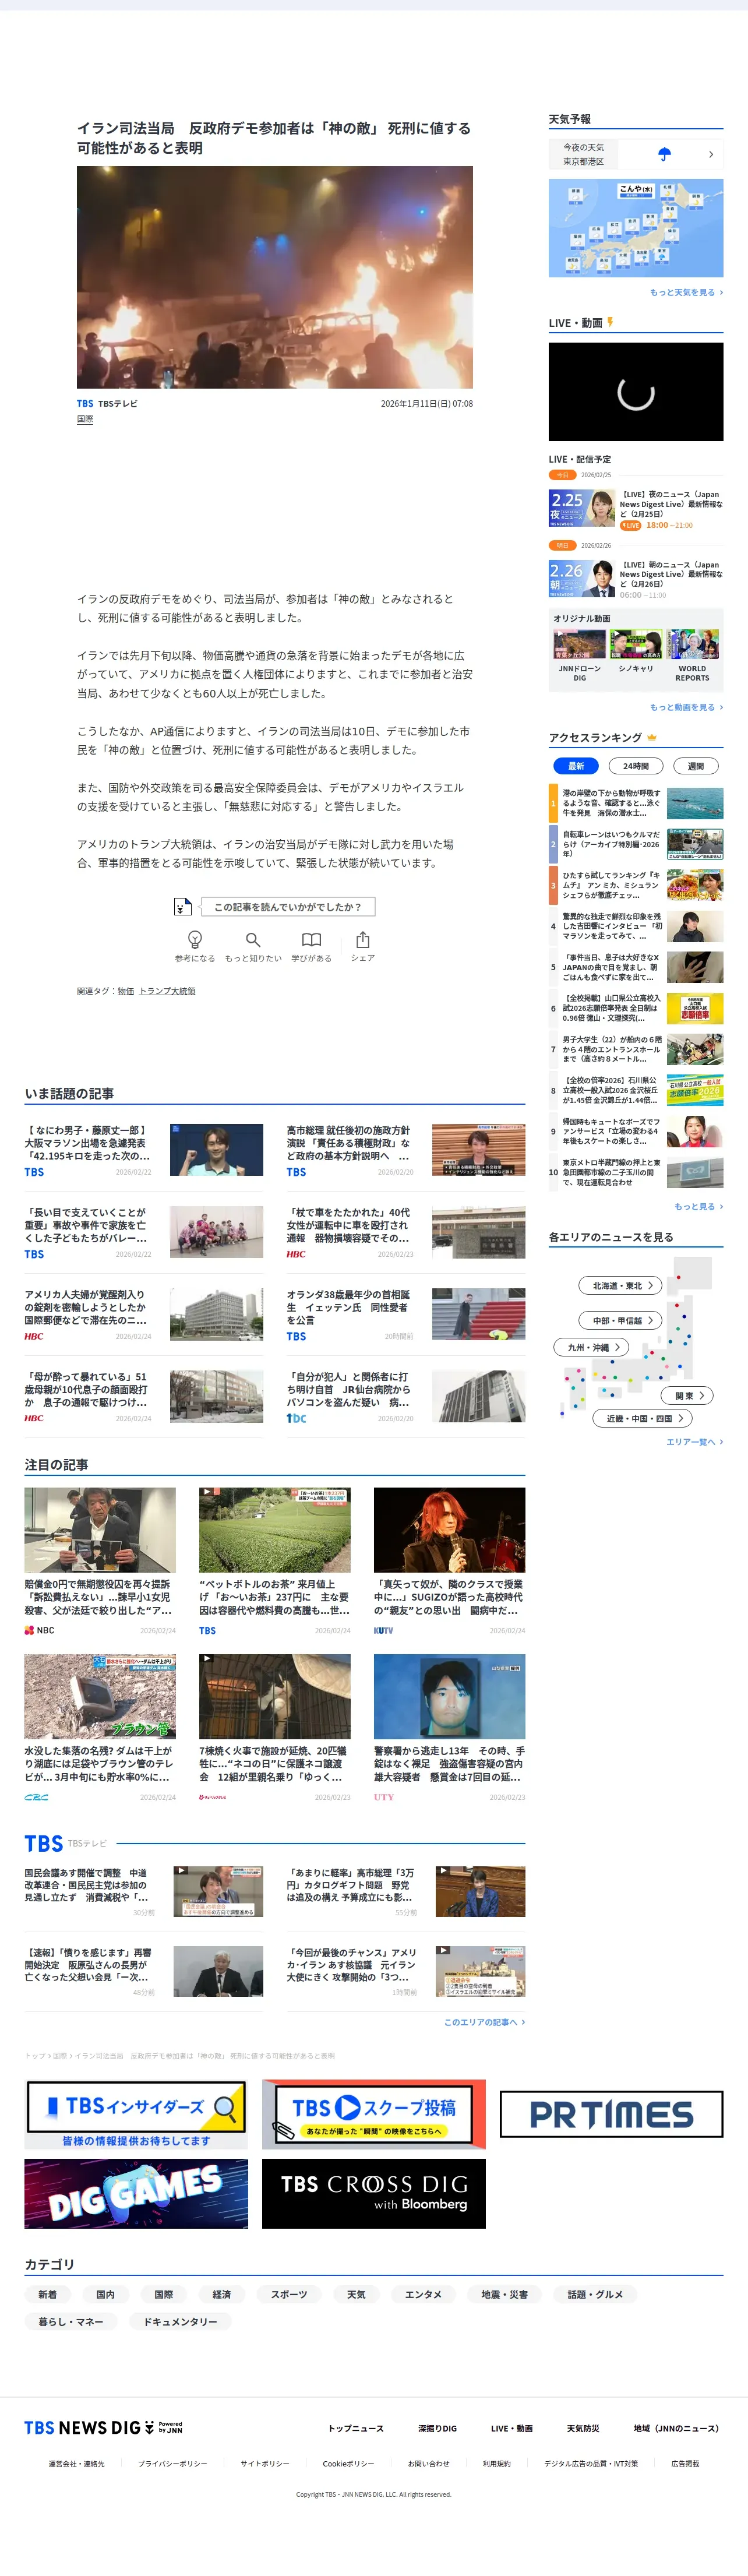
Task: Select ドキュメンタリー category chip
Action: click(x=180, y=2322)
